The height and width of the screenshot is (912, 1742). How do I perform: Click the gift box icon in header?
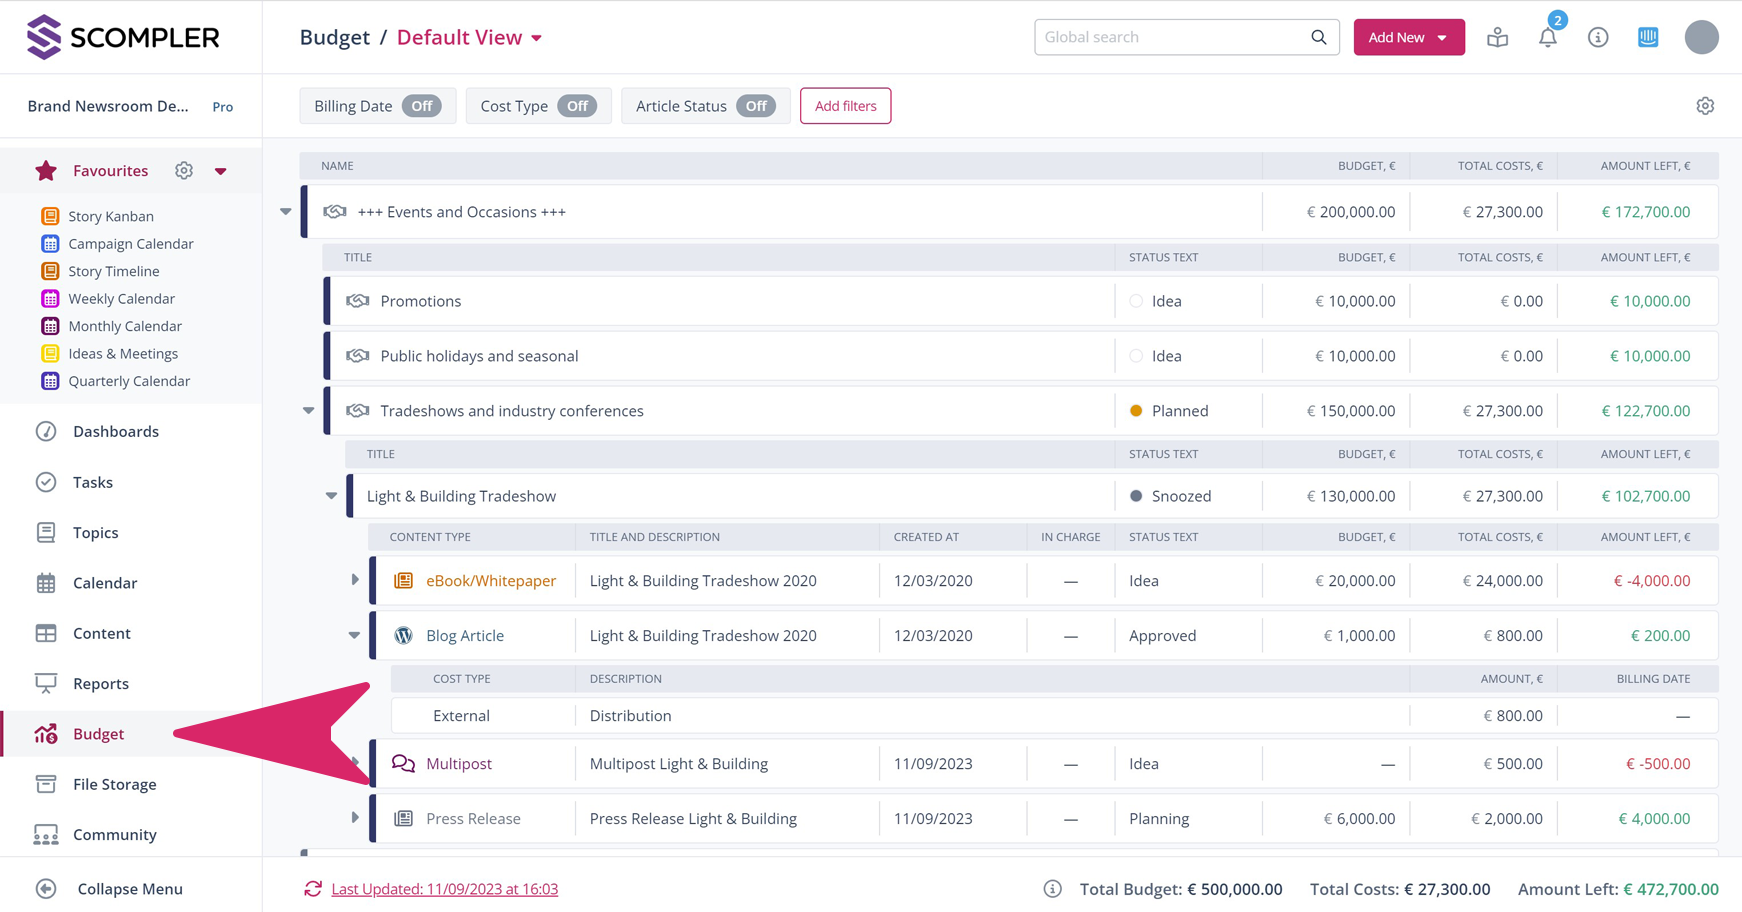pos(1497,38)
